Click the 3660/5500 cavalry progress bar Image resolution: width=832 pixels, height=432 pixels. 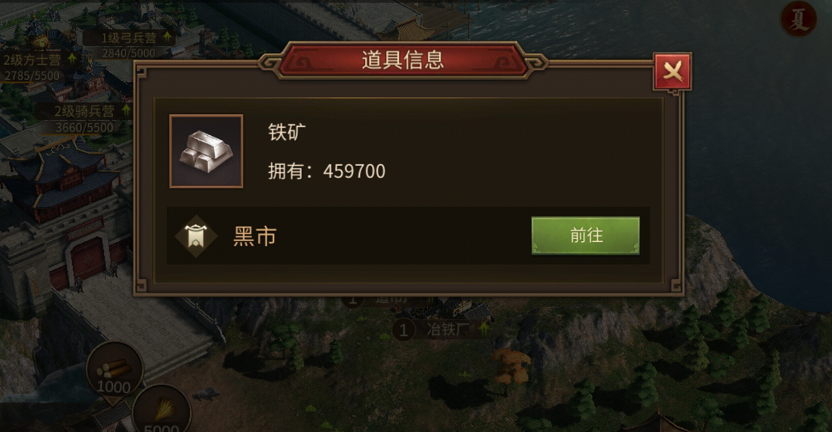[84, 127]
